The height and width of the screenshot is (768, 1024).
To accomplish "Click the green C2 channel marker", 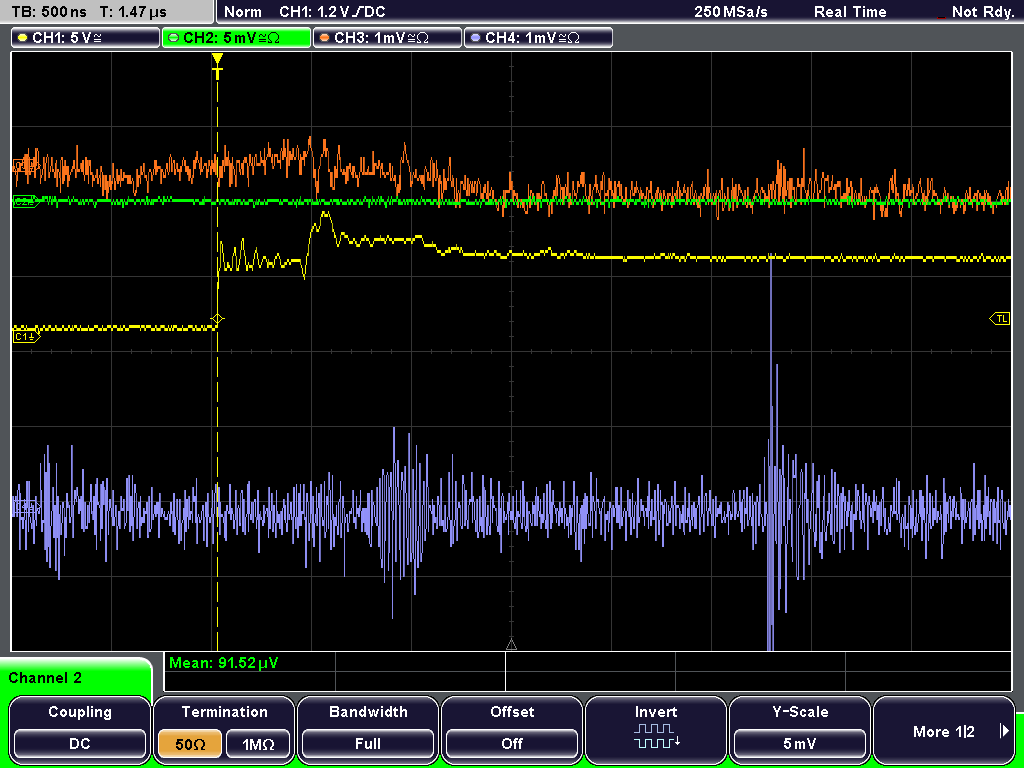I will (x=25, y=202).
